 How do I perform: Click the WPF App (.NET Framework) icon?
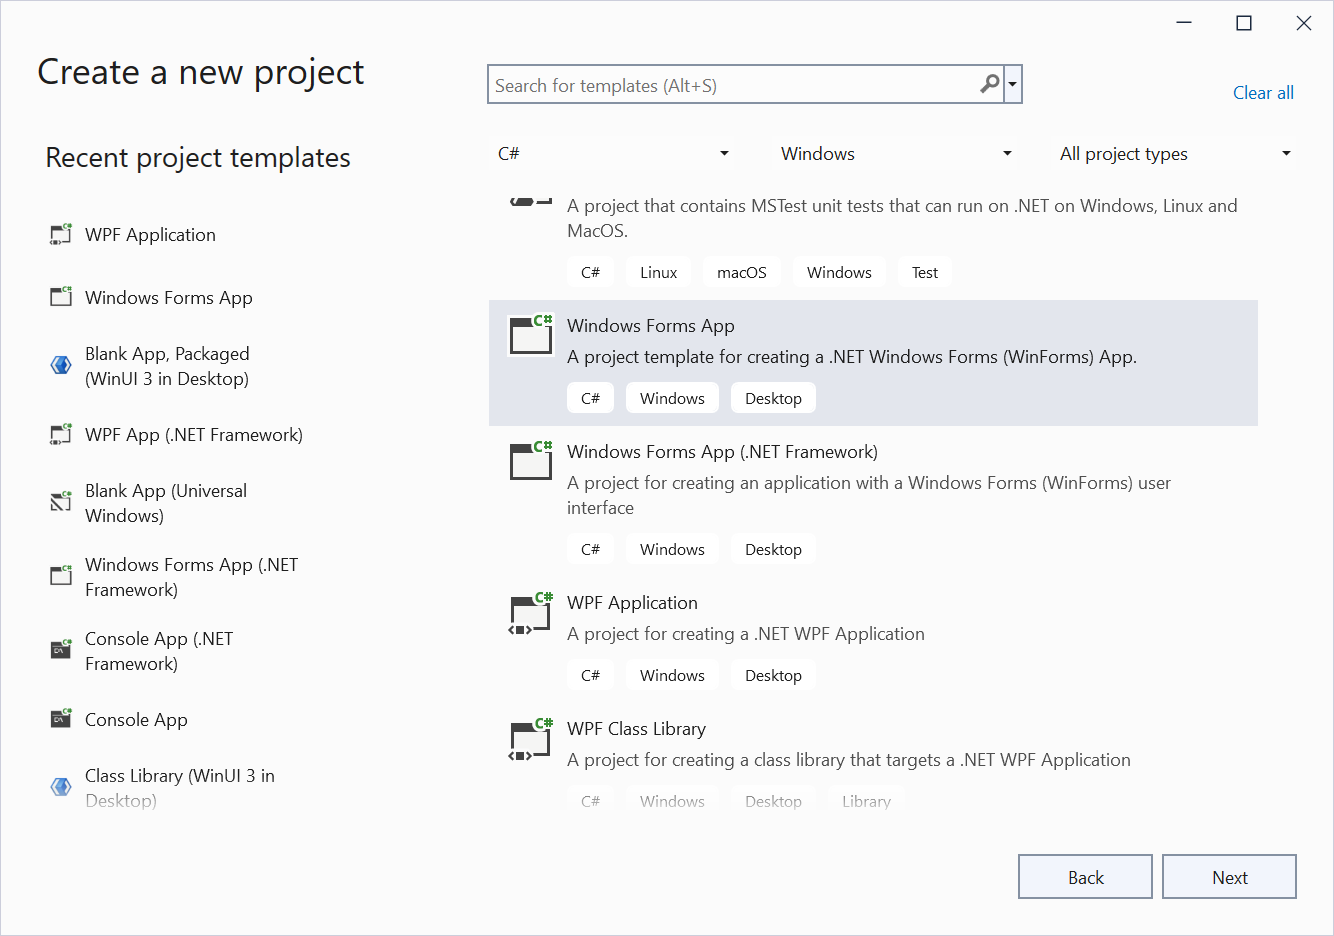click(60, 434)
